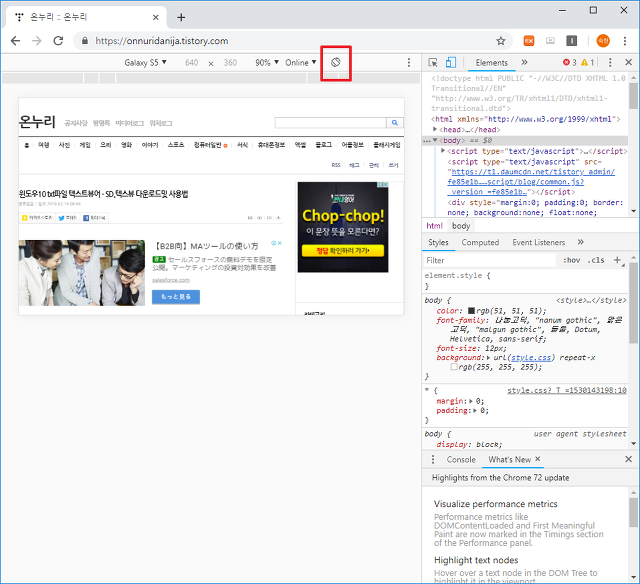Click the rgb(51, 51, 51) color swatch

(471, 311)
